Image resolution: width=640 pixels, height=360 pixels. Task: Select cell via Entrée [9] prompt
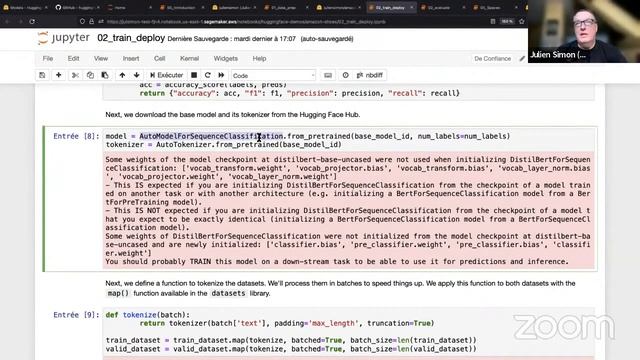pos(76,315)
